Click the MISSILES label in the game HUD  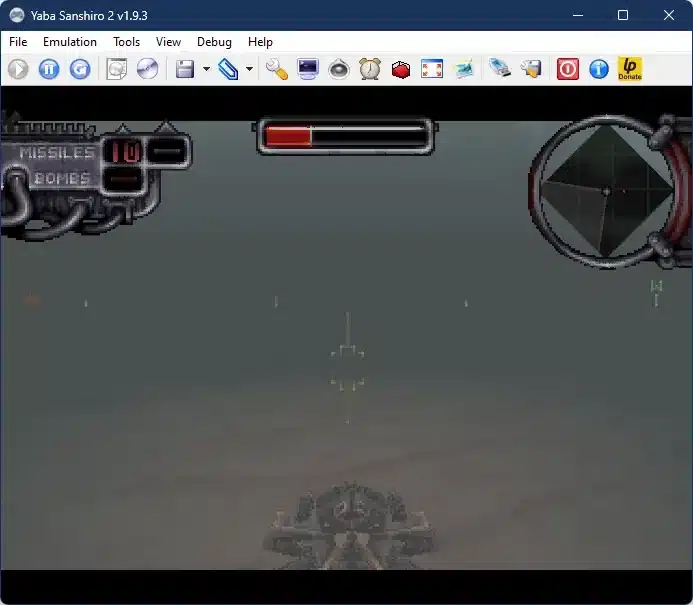57,152
